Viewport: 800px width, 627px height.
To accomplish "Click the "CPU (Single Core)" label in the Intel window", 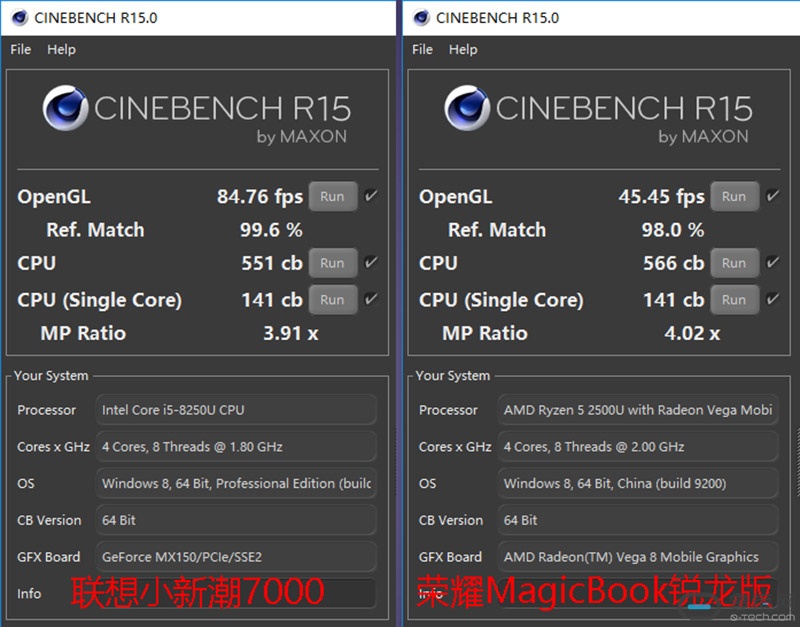I will point(99,300).
